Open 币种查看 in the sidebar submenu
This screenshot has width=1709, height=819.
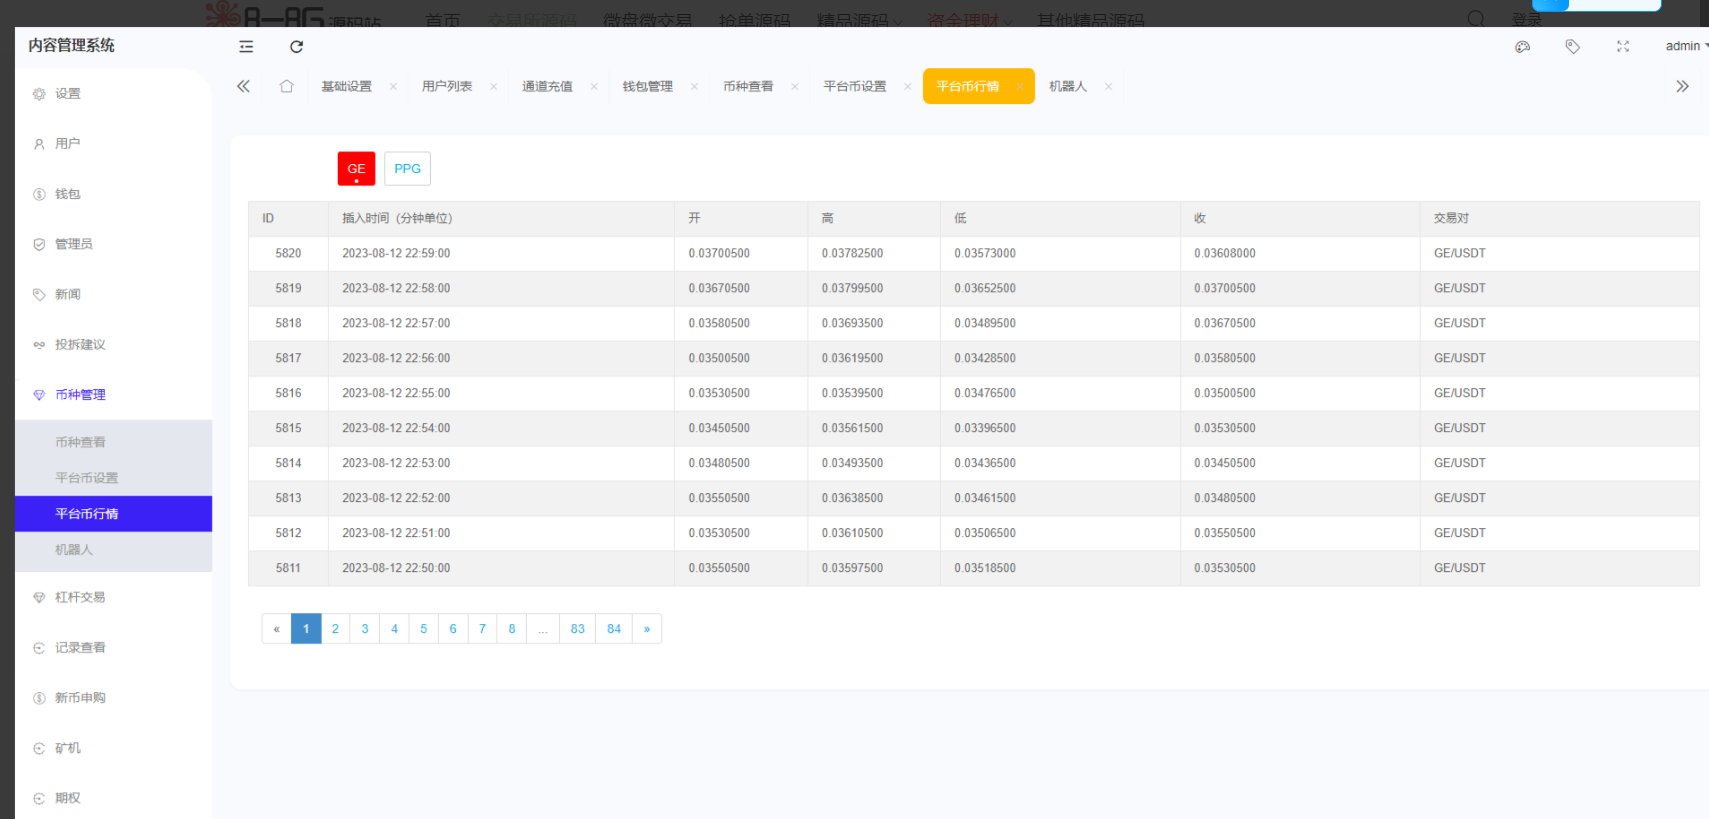80,442
